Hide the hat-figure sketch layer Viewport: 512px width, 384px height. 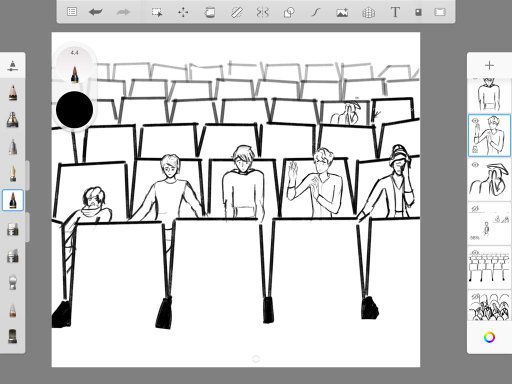click(475, 165)
